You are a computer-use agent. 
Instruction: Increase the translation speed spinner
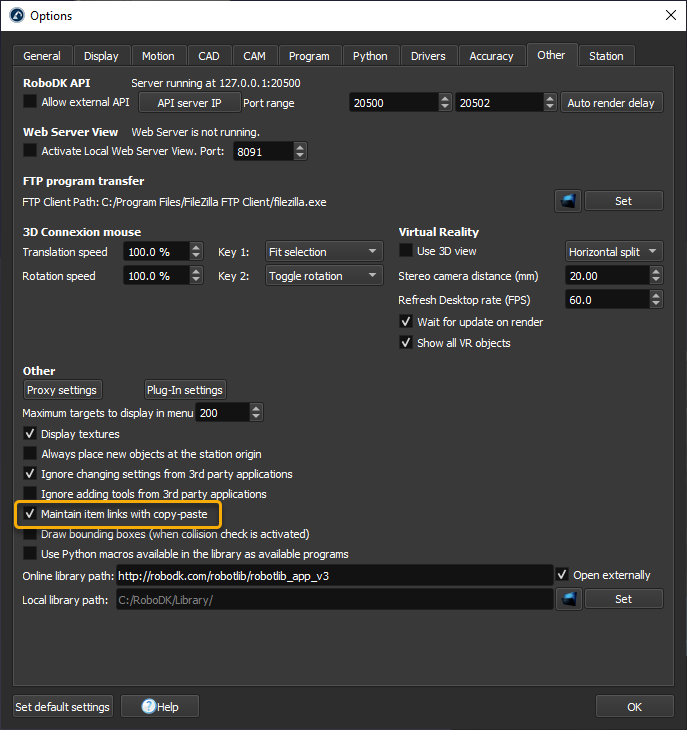194,247
